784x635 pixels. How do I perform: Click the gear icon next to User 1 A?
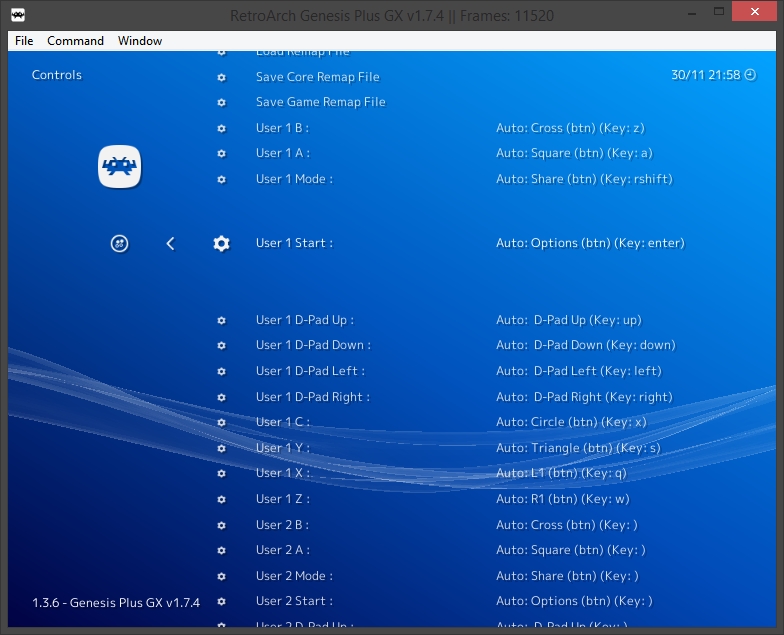tap(222, 154)
